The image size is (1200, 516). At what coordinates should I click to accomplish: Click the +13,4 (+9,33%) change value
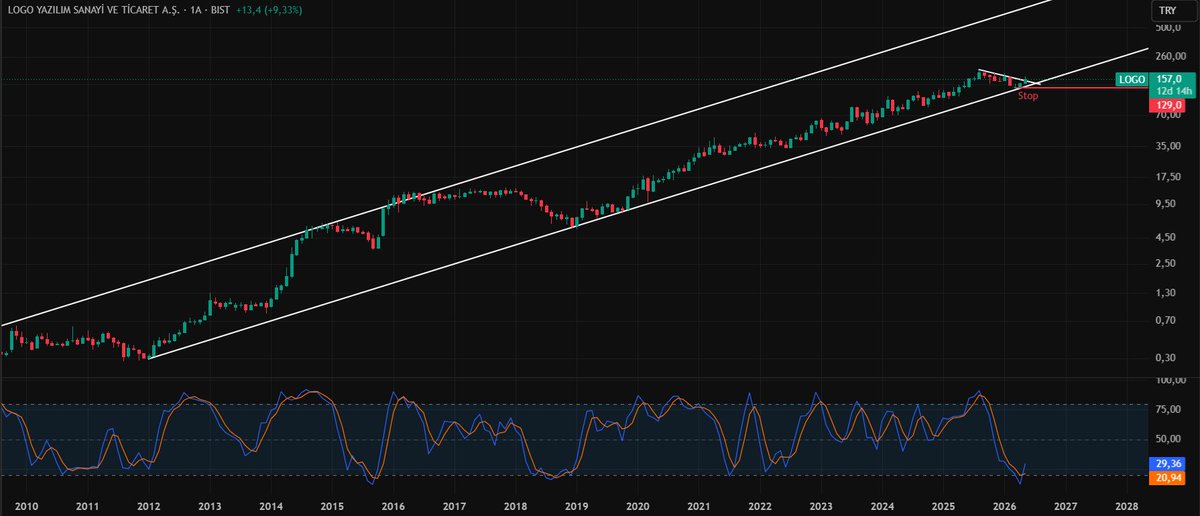[269, 10]
